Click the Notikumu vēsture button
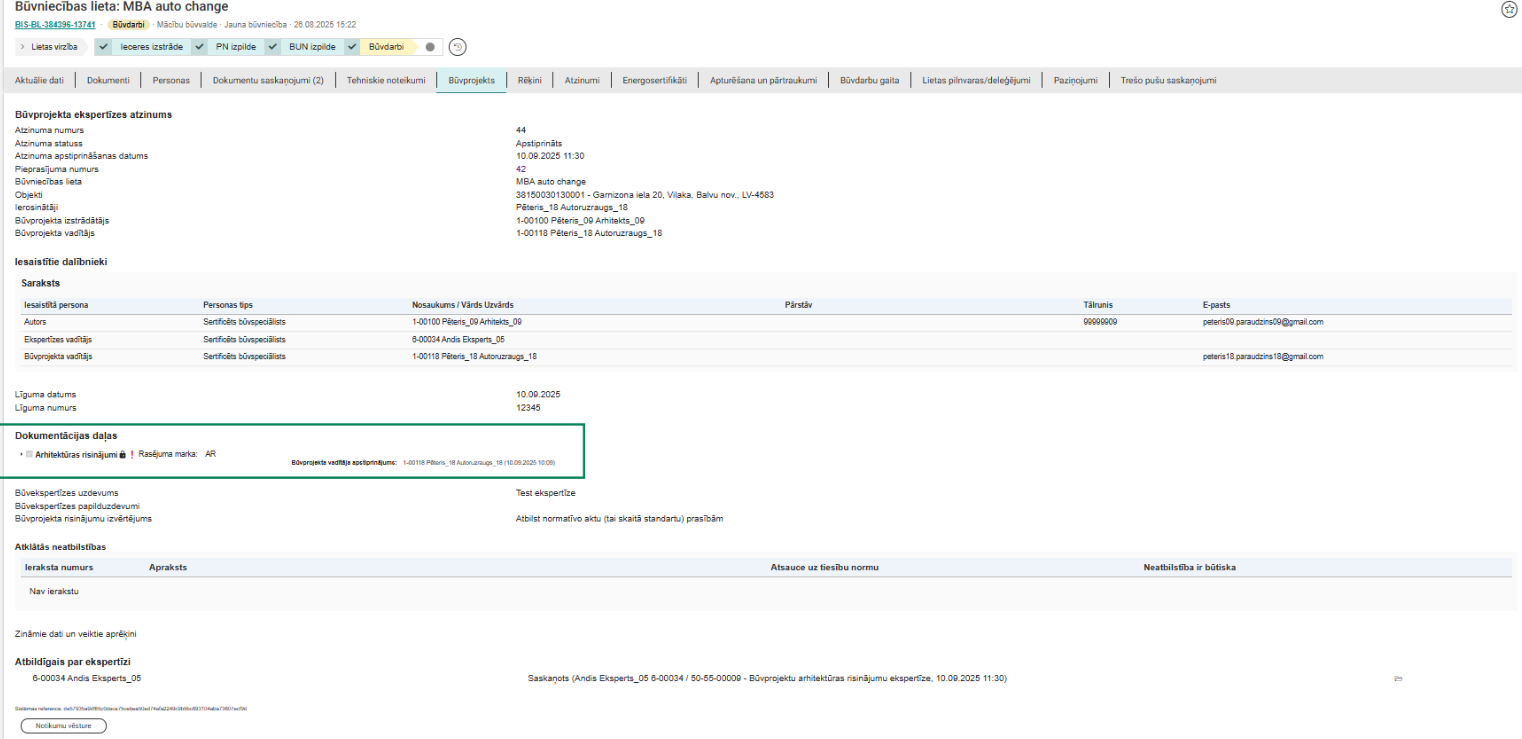Image resolution: width=1522 pixels, height=739 pixels. (x=63, y=726)
